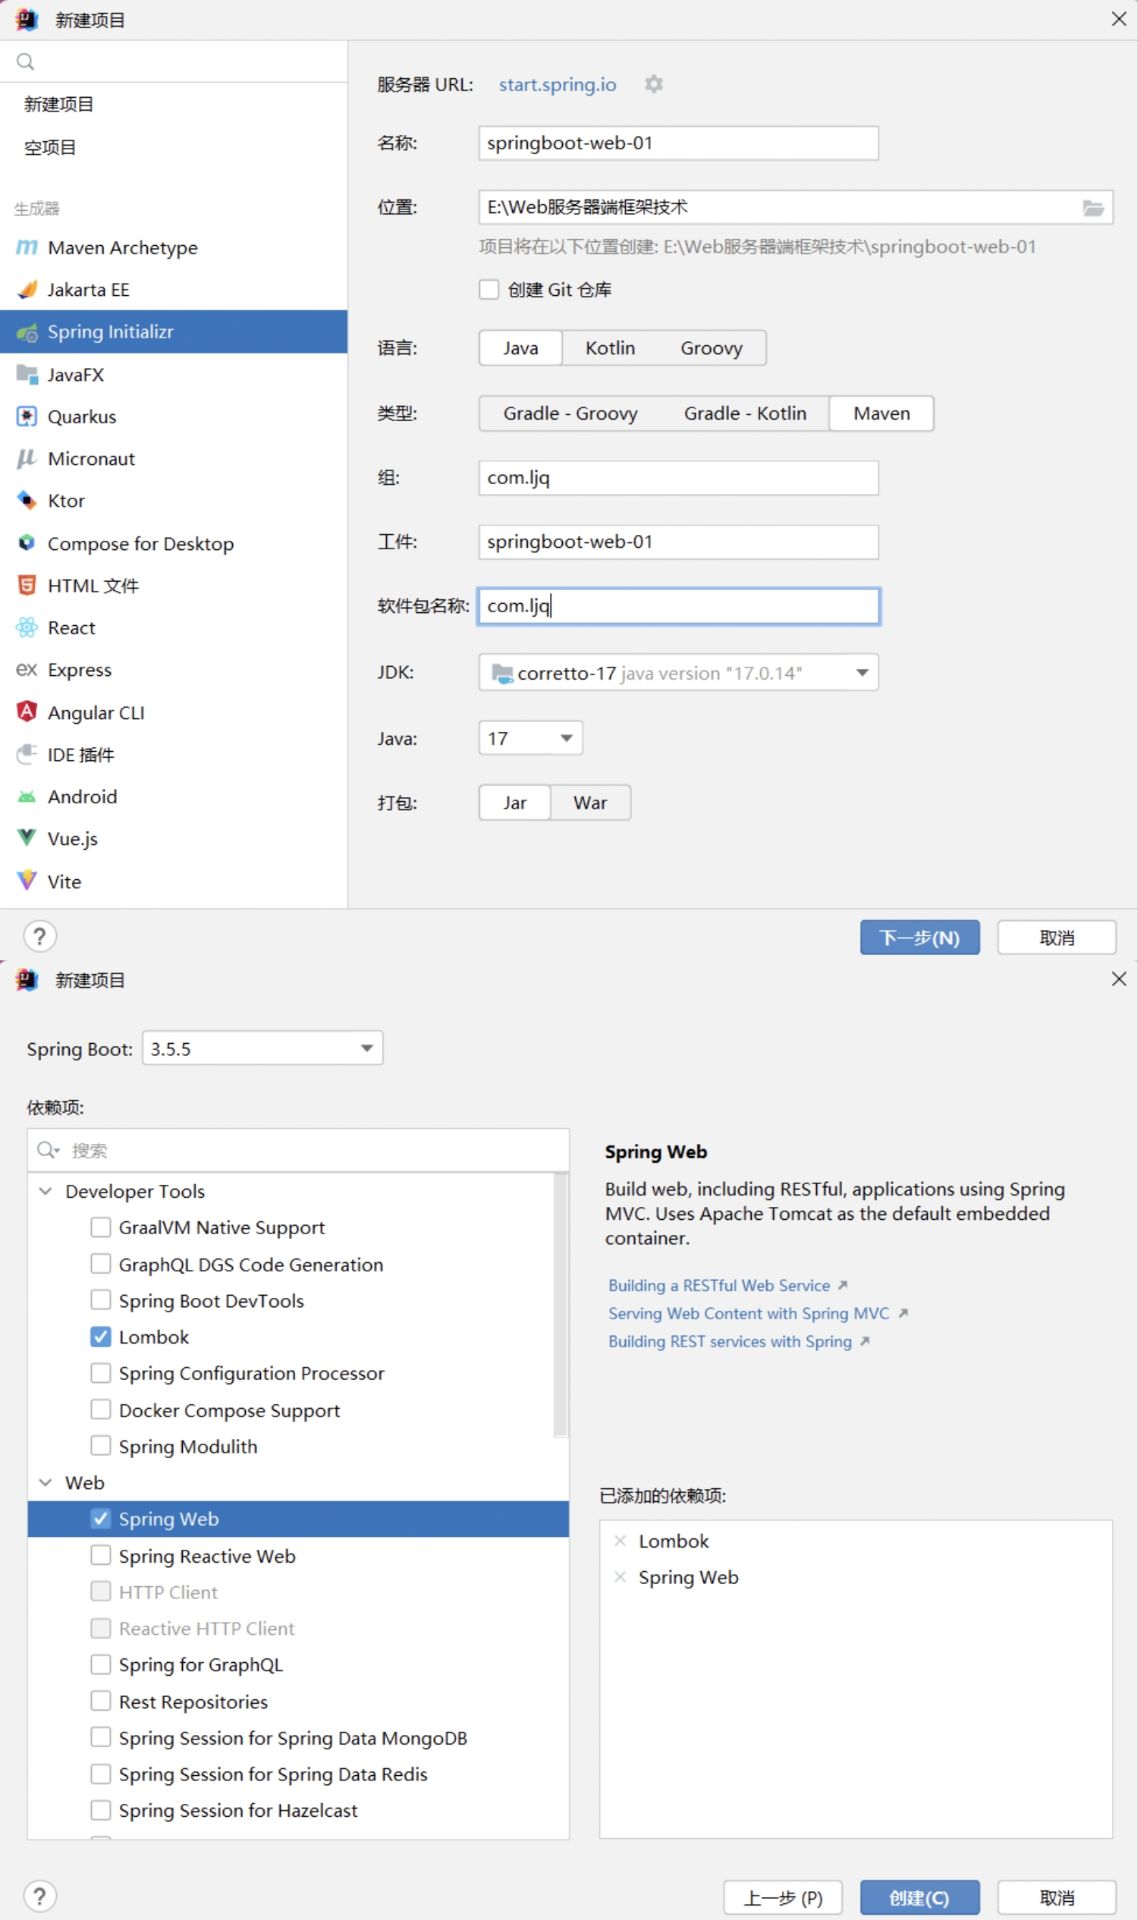Open server URL settings gear
Image resolution: width=1138 pixels, height=1920 pixels.
click(x=654, y=84)
